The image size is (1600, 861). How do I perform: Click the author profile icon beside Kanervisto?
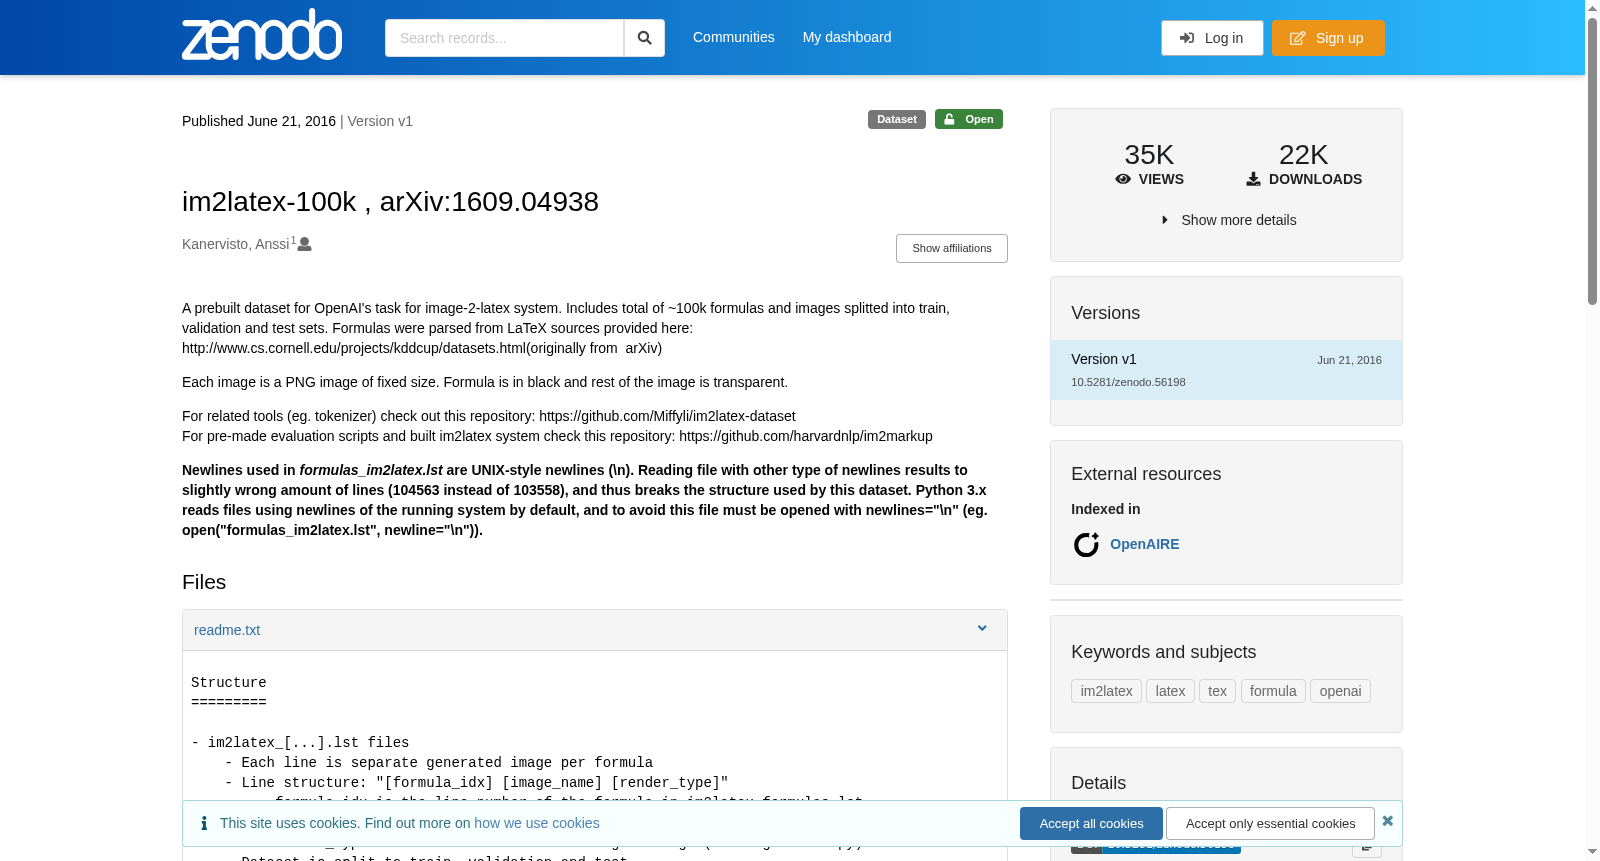click(305, 244)
